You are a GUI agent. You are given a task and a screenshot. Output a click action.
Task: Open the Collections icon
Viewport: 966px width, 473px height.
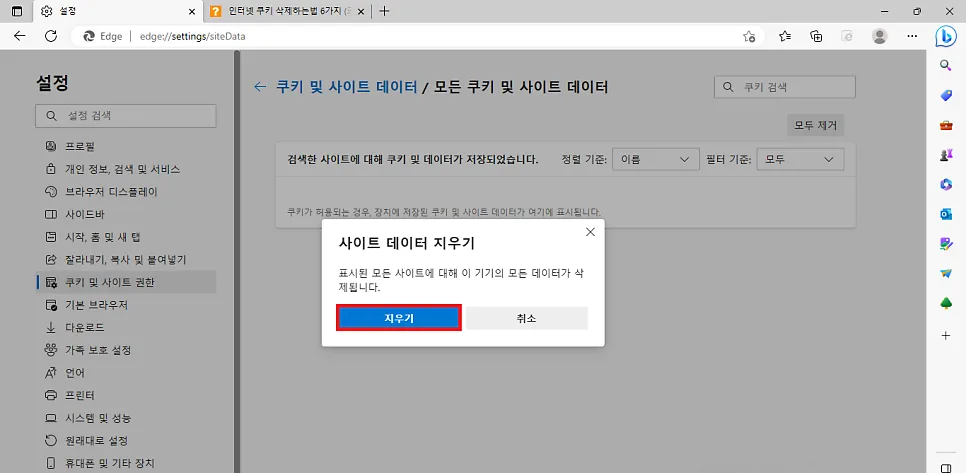pos(816,36)
